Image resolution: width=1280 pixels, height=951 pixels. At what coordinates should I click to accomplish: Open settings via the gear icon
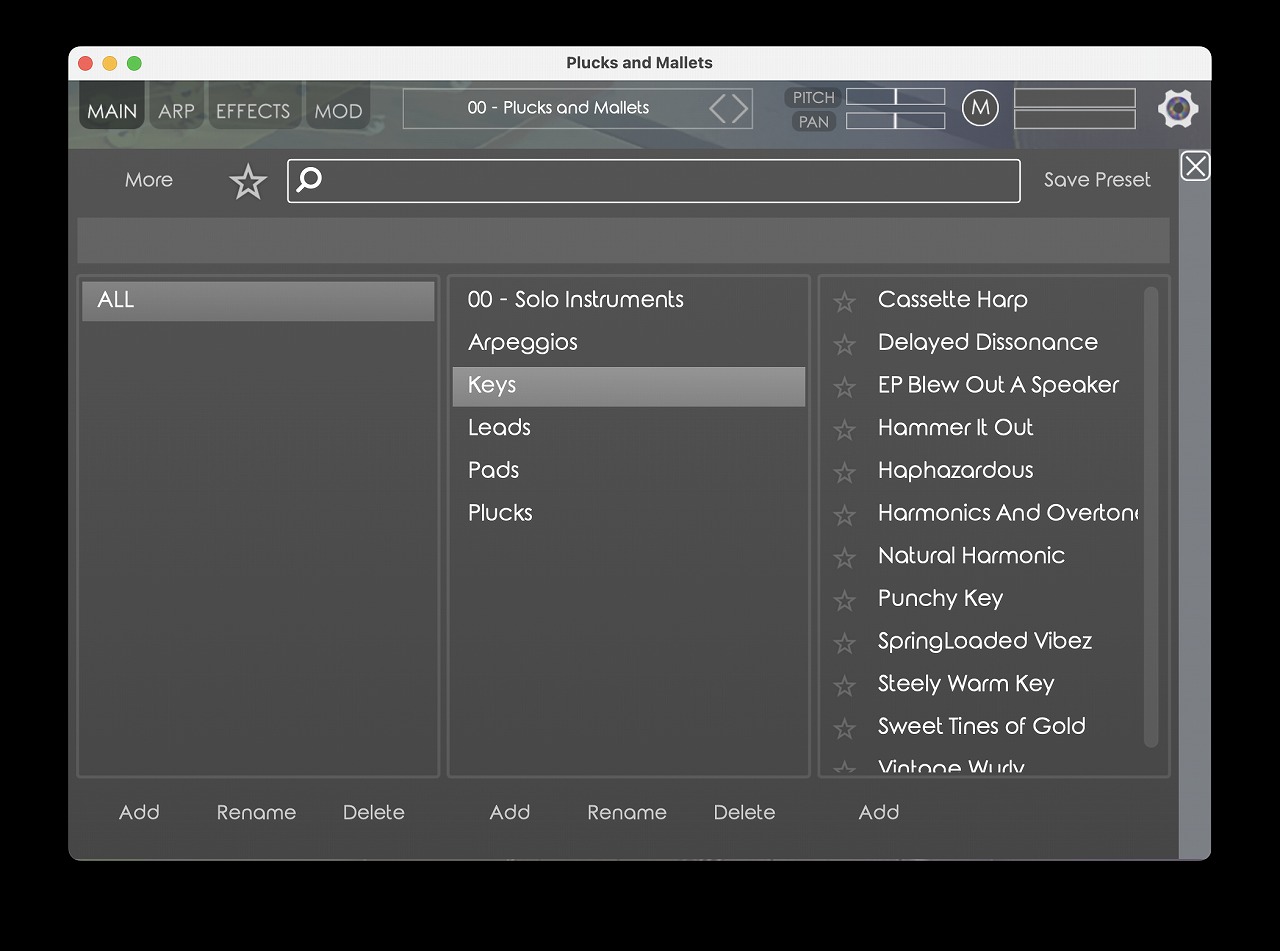tap(1178, 108)
